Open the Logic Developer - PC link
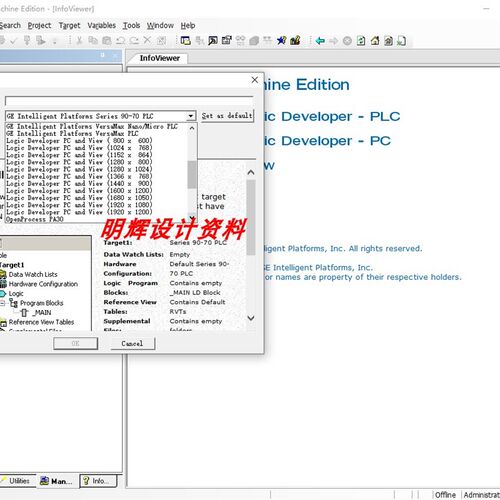Screen dimensions: 500x500 (327, 141)
